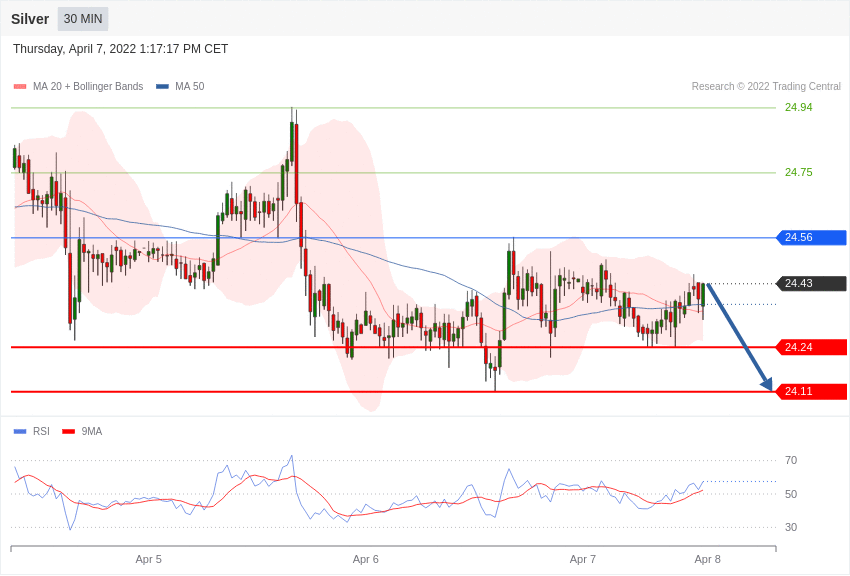Click the 'Apr 7' date axis label
The height and width of the screenshot is (576, 850).
(x=583, y=559)
